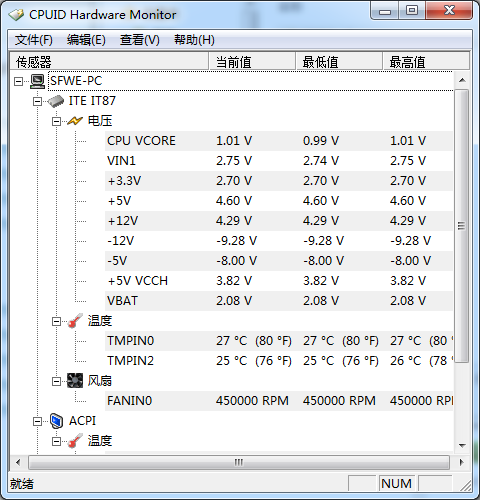Select the VBAT sensor row

click(x=279, y=301)
